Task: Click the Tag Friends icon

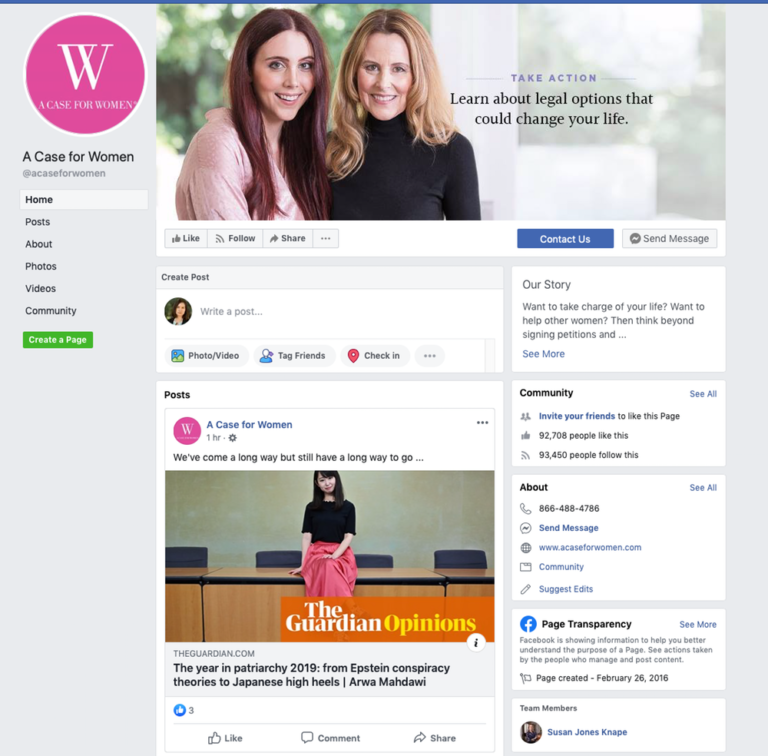Action: click(x=266, y=355)
